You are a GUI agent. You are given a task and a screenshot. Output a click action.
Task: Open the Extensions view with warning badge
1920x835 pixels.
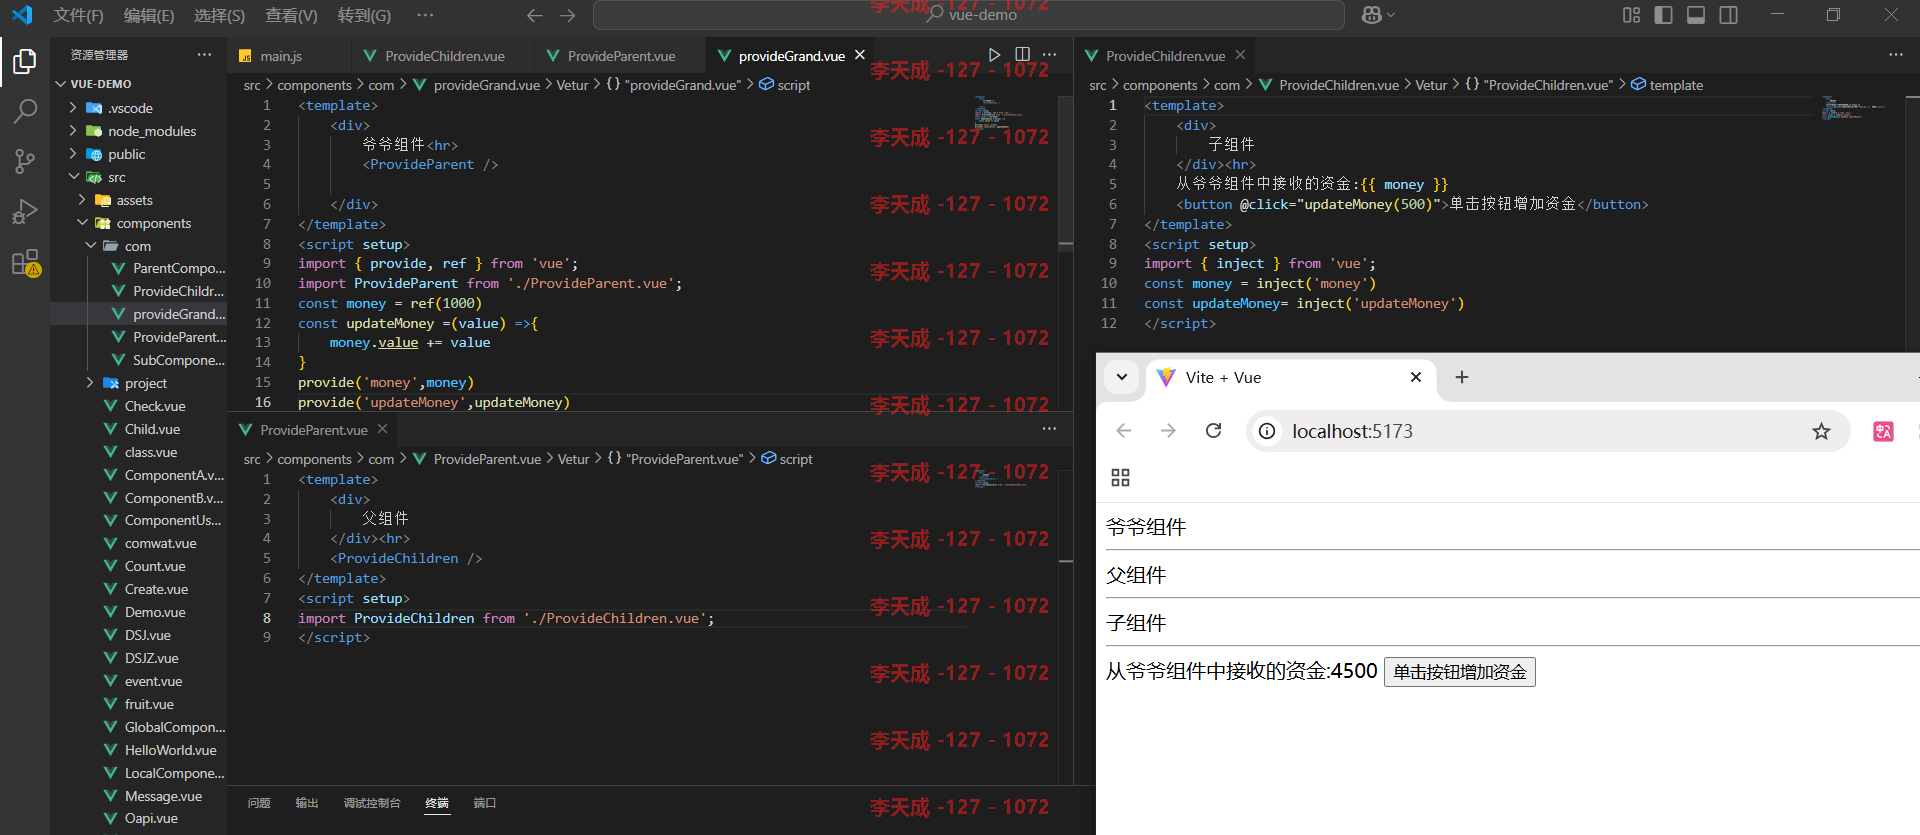25,263
